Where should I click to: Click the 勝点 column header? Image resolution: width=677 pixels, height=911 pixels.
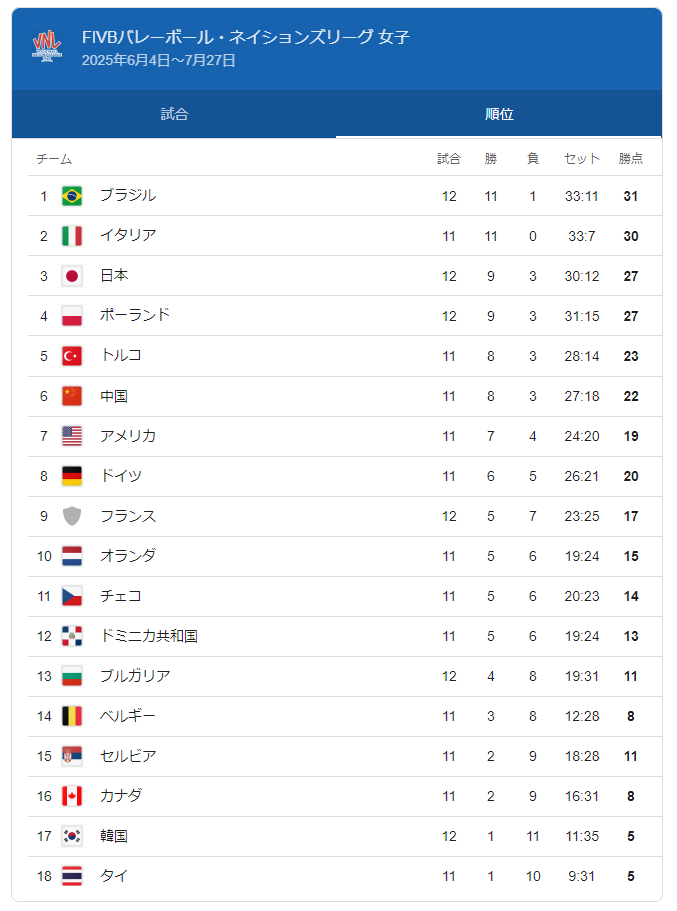[630, 158]
